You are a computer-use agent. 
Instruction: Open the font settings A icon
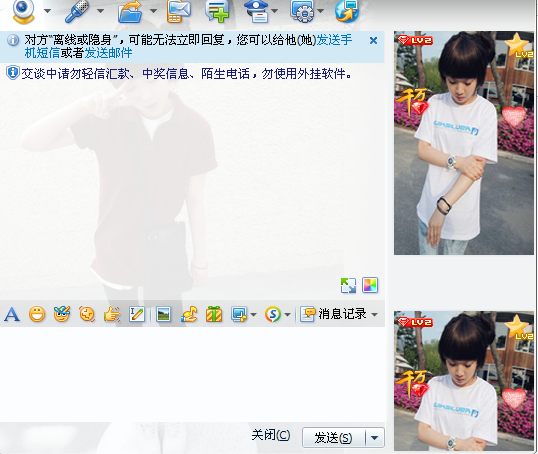(12, 314)
